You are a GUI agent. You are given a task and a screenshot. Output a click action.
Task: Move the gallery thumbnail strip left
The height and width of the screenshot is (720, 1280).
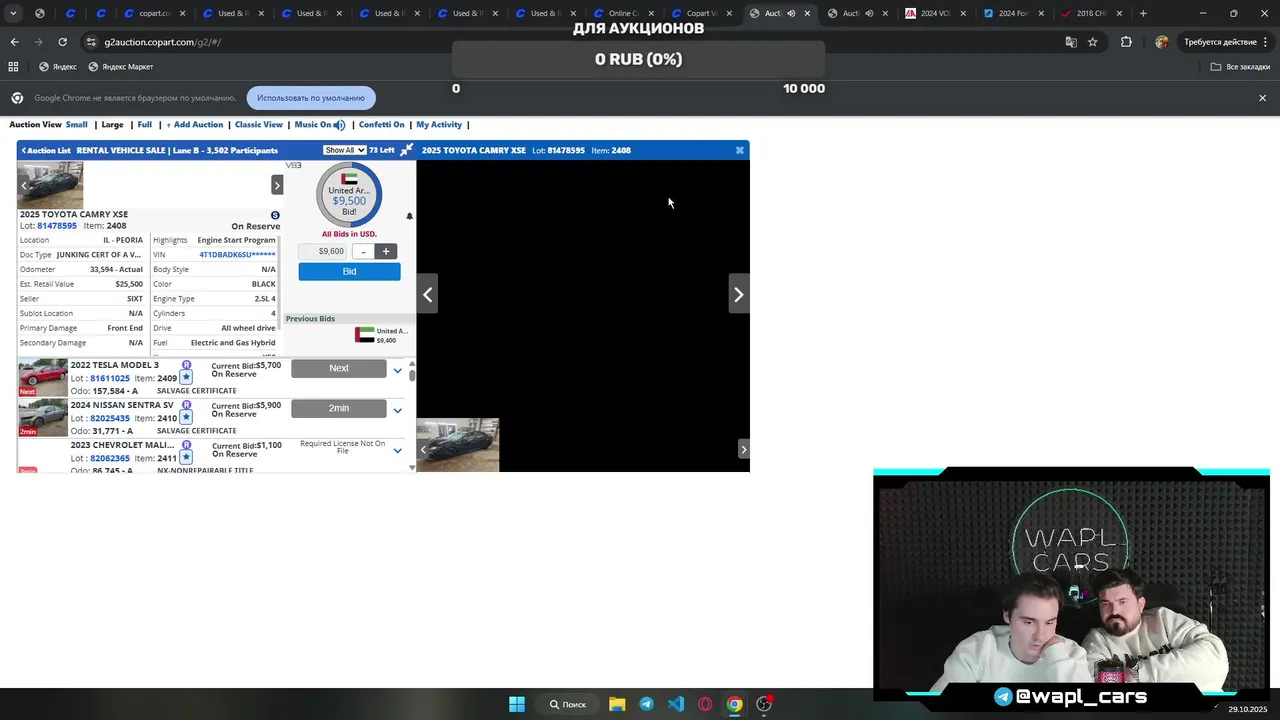tap(423, 449)
